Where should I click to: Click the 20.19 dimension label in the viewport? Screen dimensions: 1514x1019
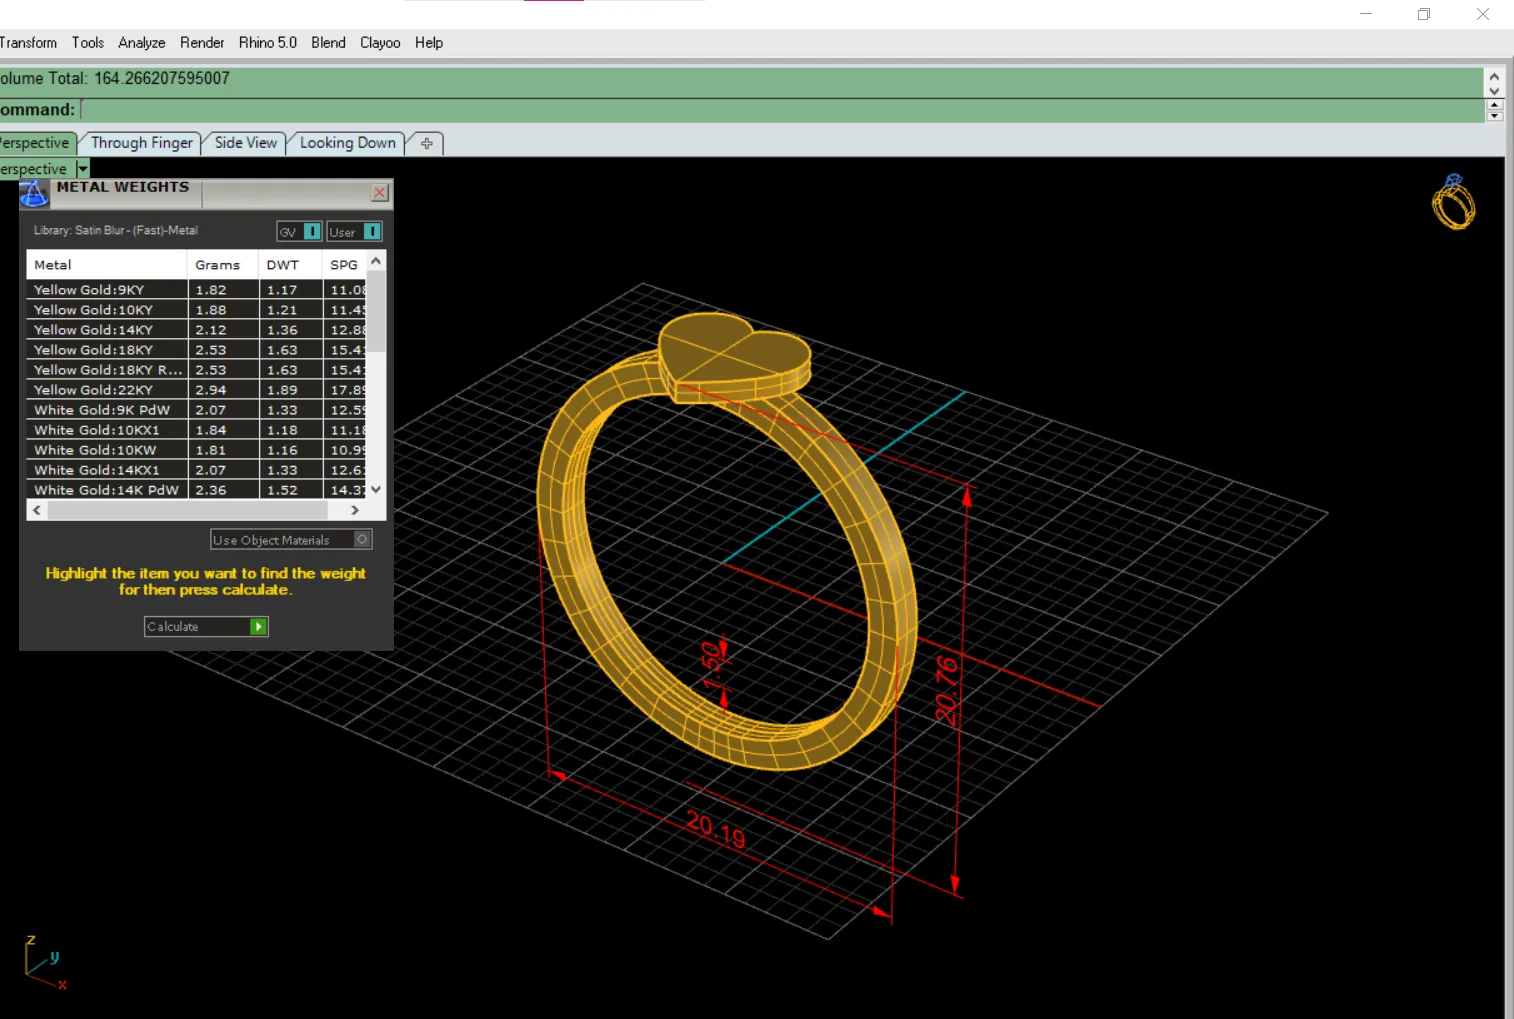[x=716, y=830]
